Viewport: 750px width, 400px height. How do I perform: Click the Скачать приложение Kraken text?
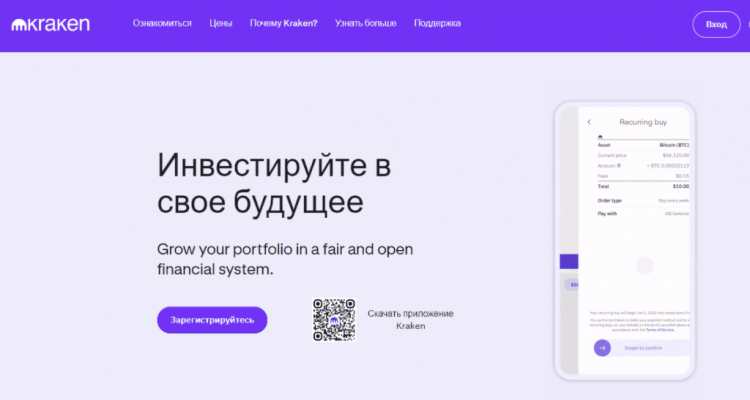tap(410, 320)
